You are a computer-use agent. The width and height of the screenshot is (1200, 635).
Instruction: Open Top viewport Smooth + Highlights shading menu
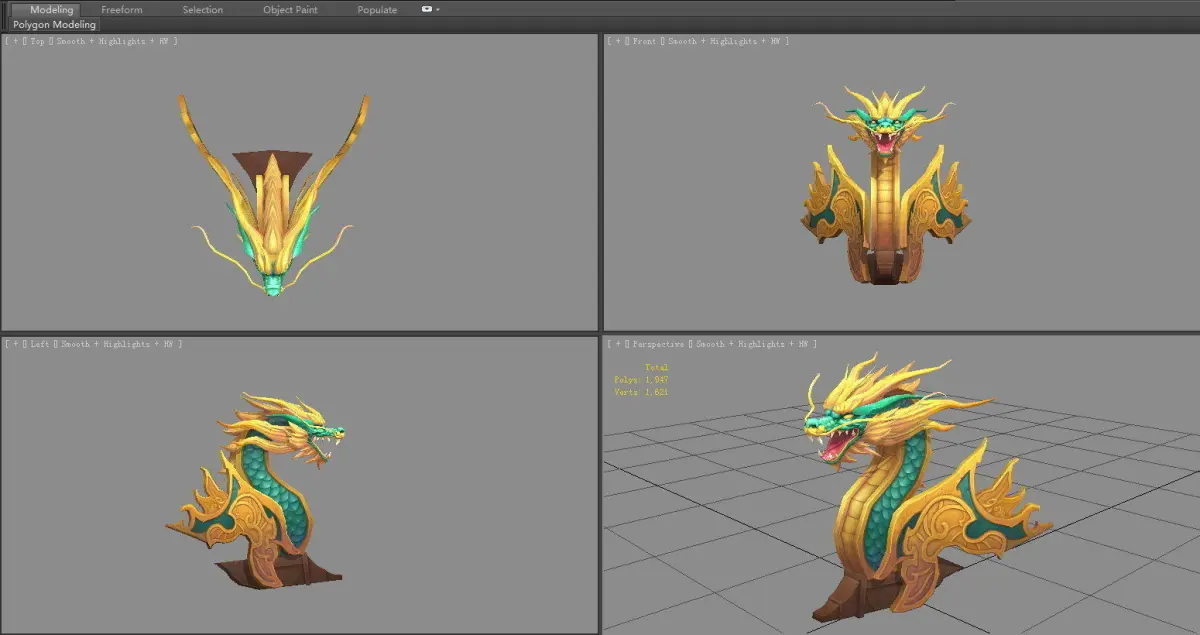[113, 41]
